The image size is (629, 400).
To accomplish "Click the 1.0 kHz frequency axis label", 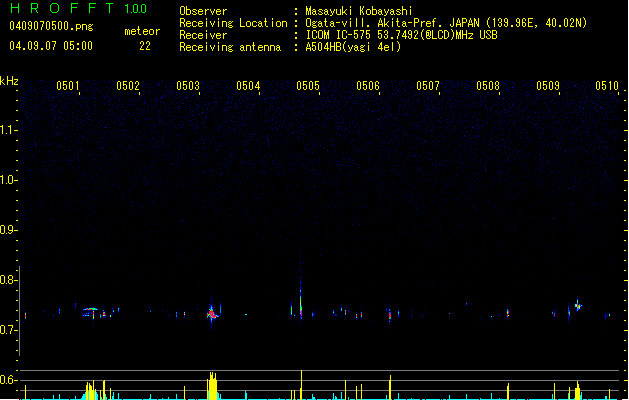I will pyautogui.click(x=8, y=180).
